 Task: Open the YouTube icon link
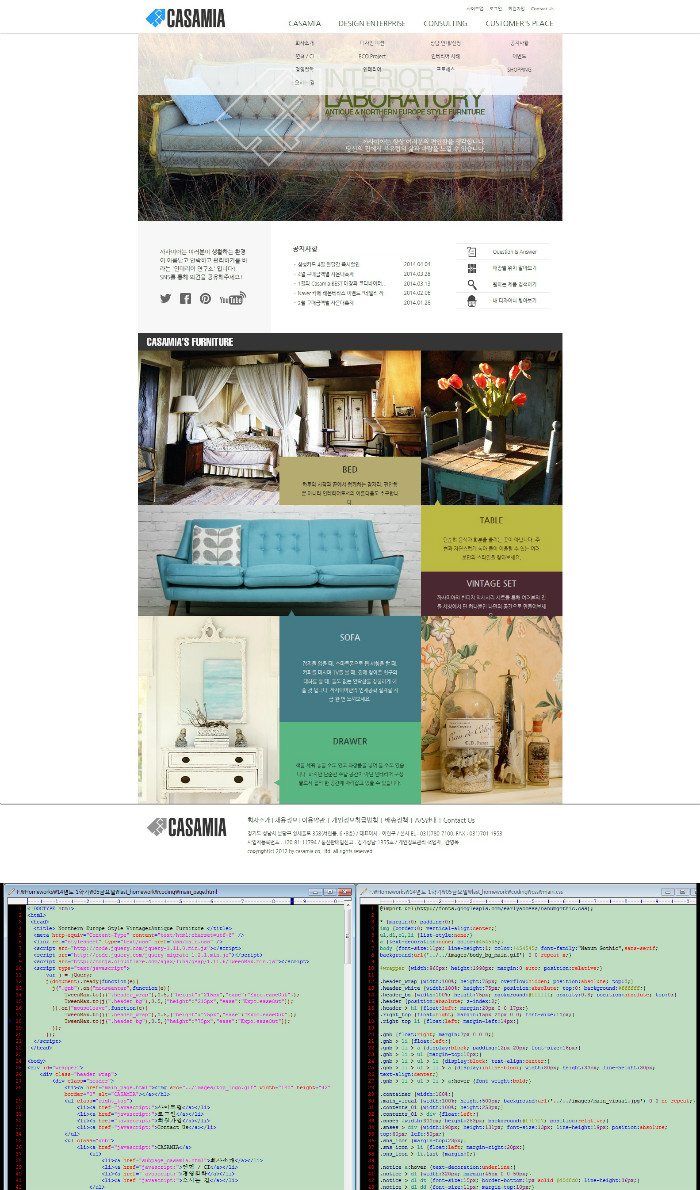[x=231, y=298]
